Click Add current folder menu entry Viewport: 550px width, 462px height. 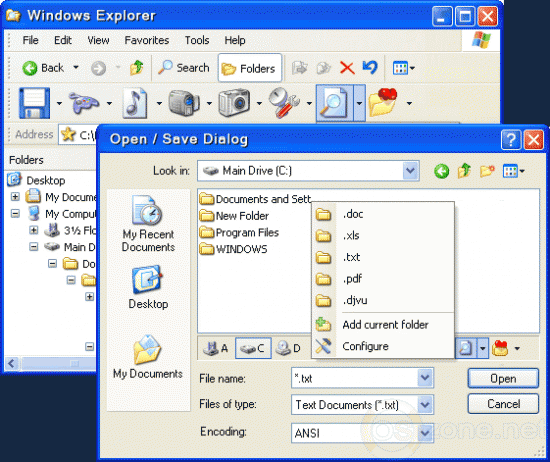383,325
